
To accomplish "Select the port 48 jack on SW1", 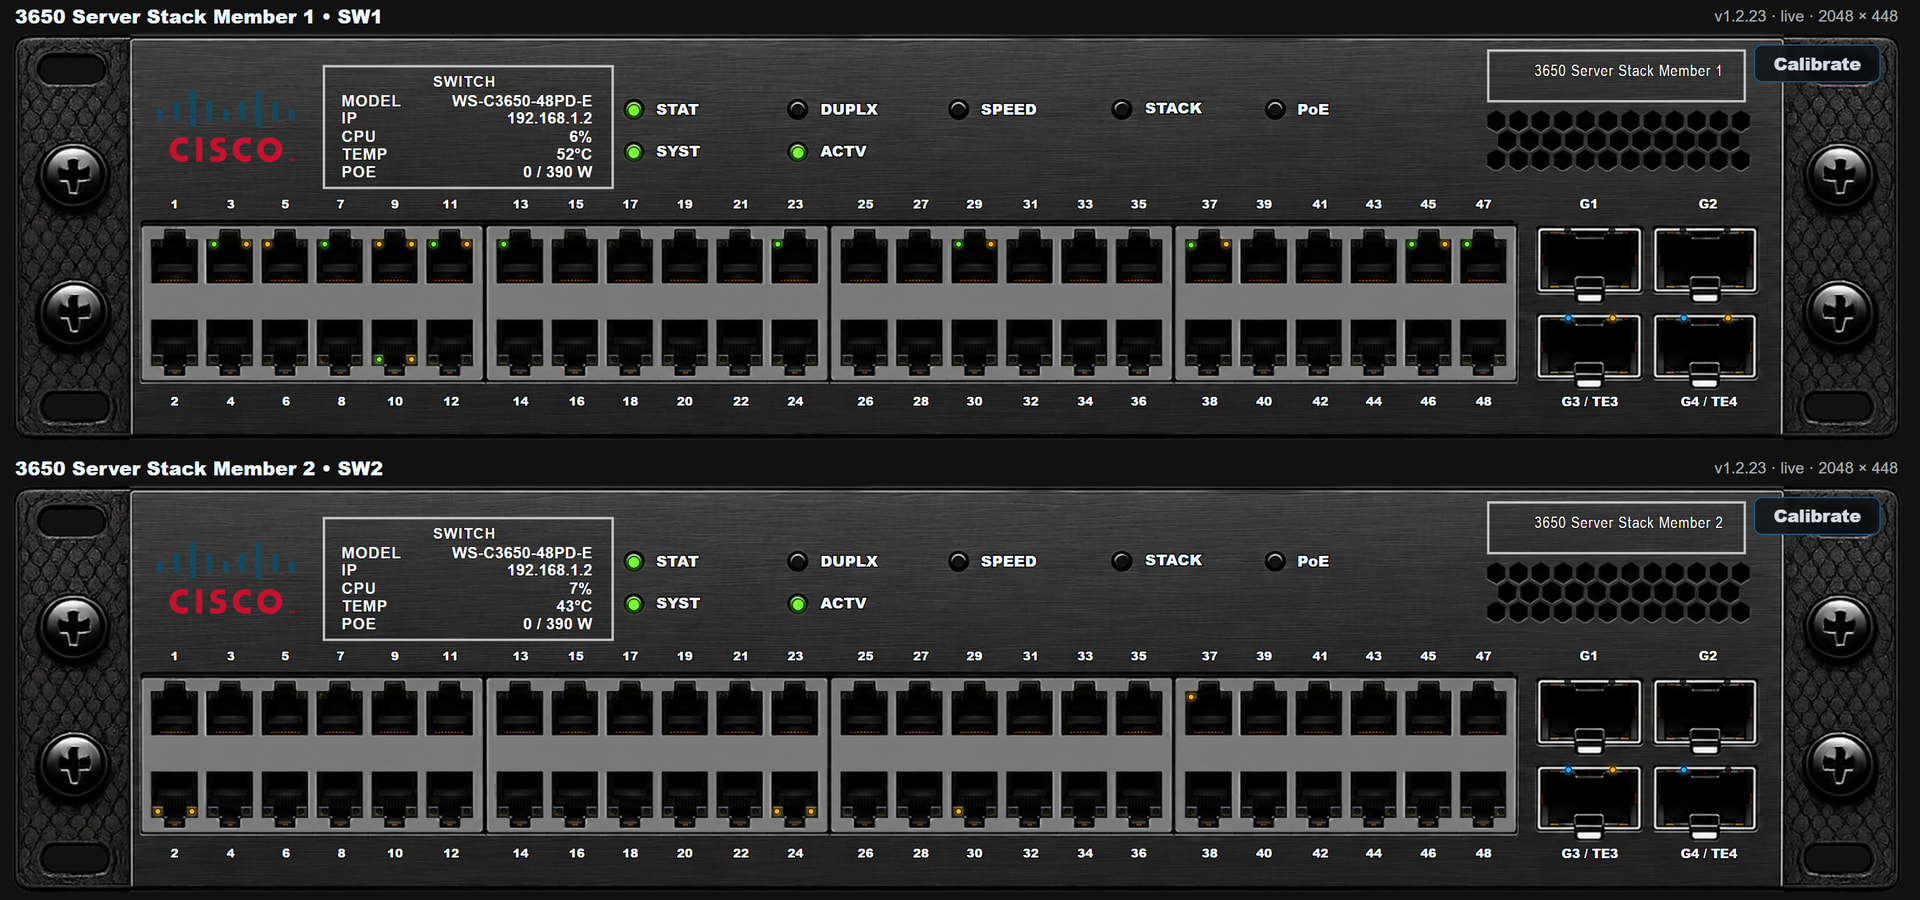I will pos(1483,346).
